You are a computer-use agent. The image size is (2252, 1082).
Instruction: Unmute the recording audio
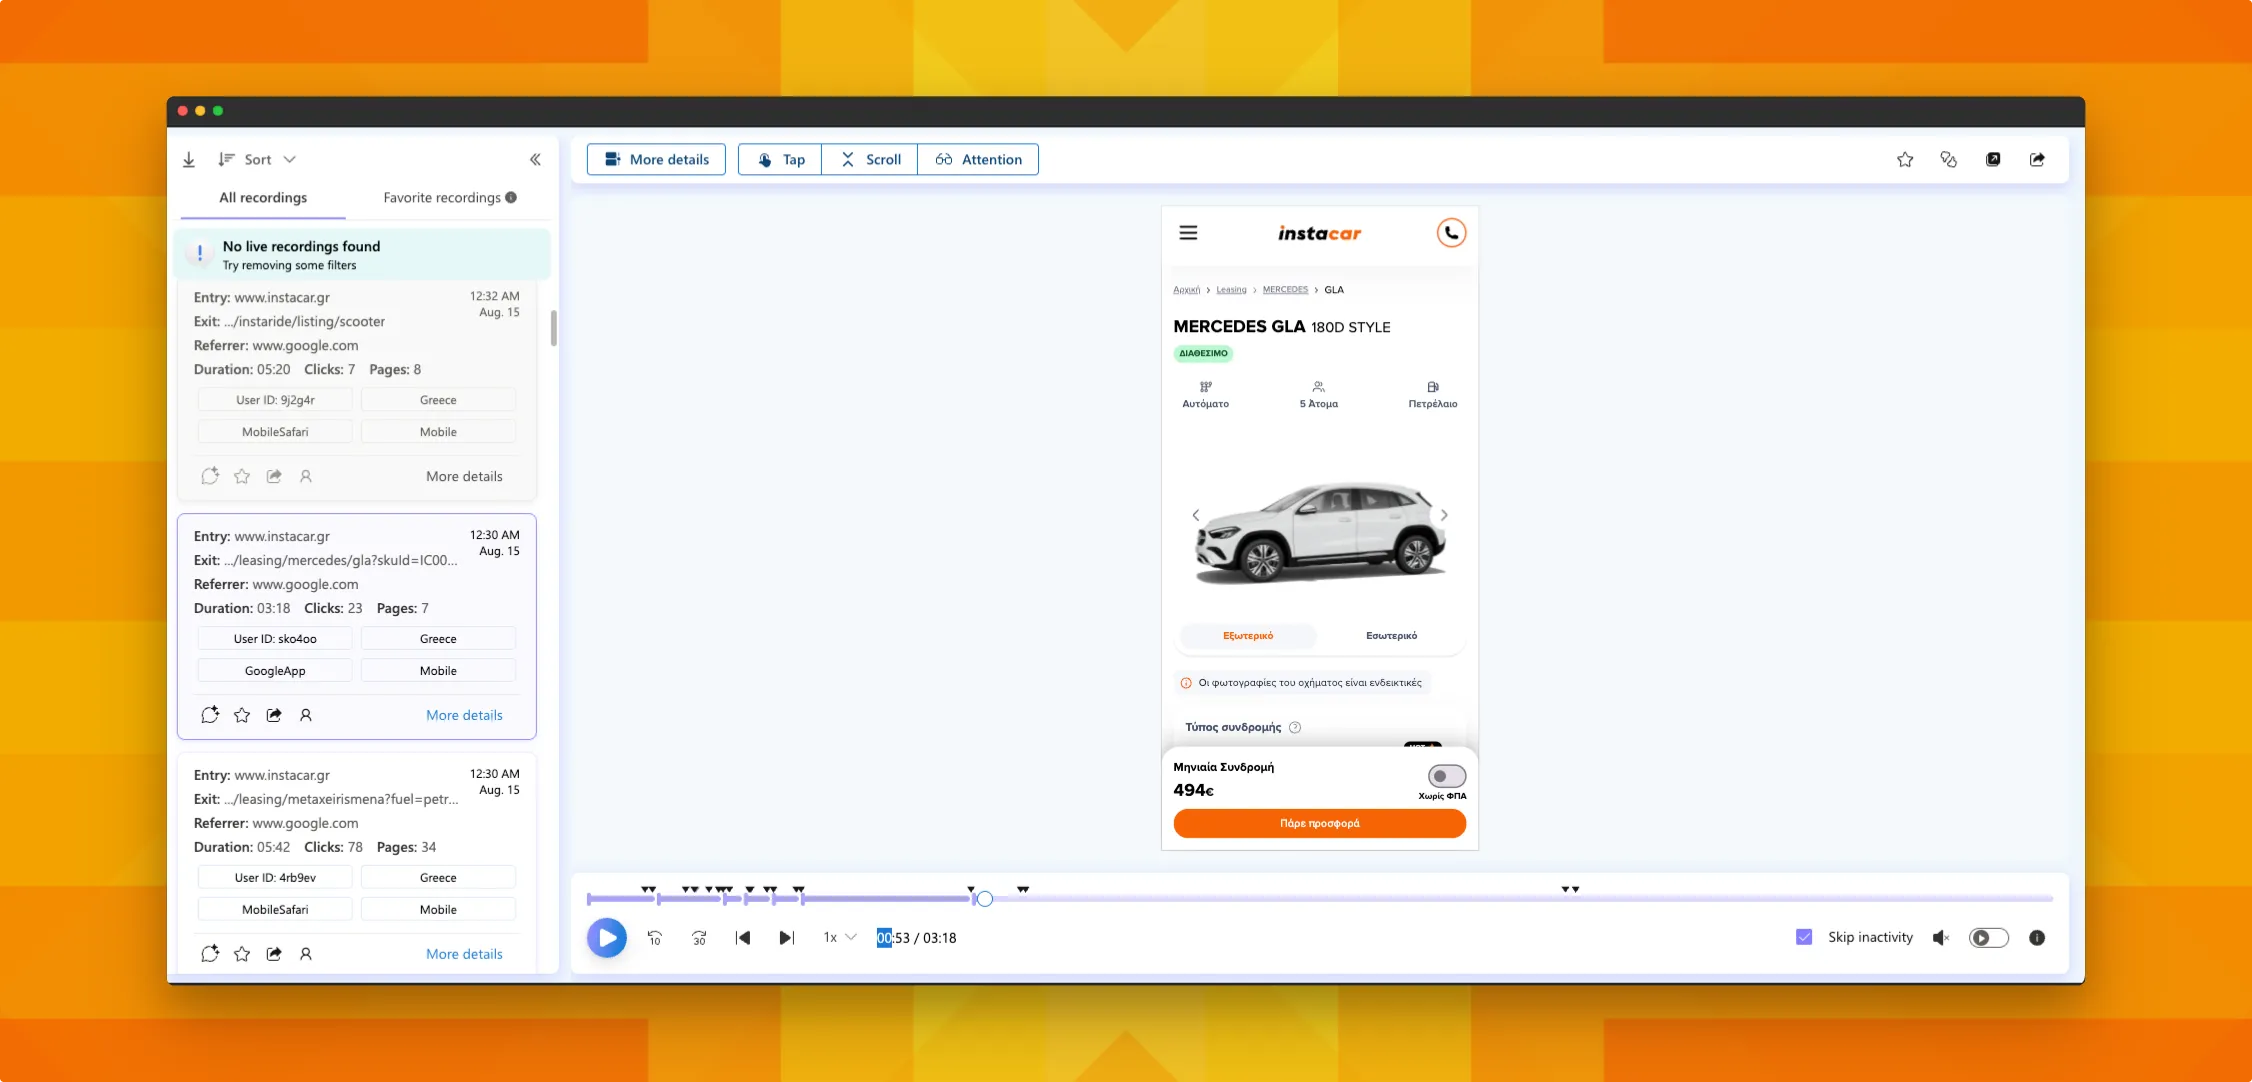[x=1941, y=938]
